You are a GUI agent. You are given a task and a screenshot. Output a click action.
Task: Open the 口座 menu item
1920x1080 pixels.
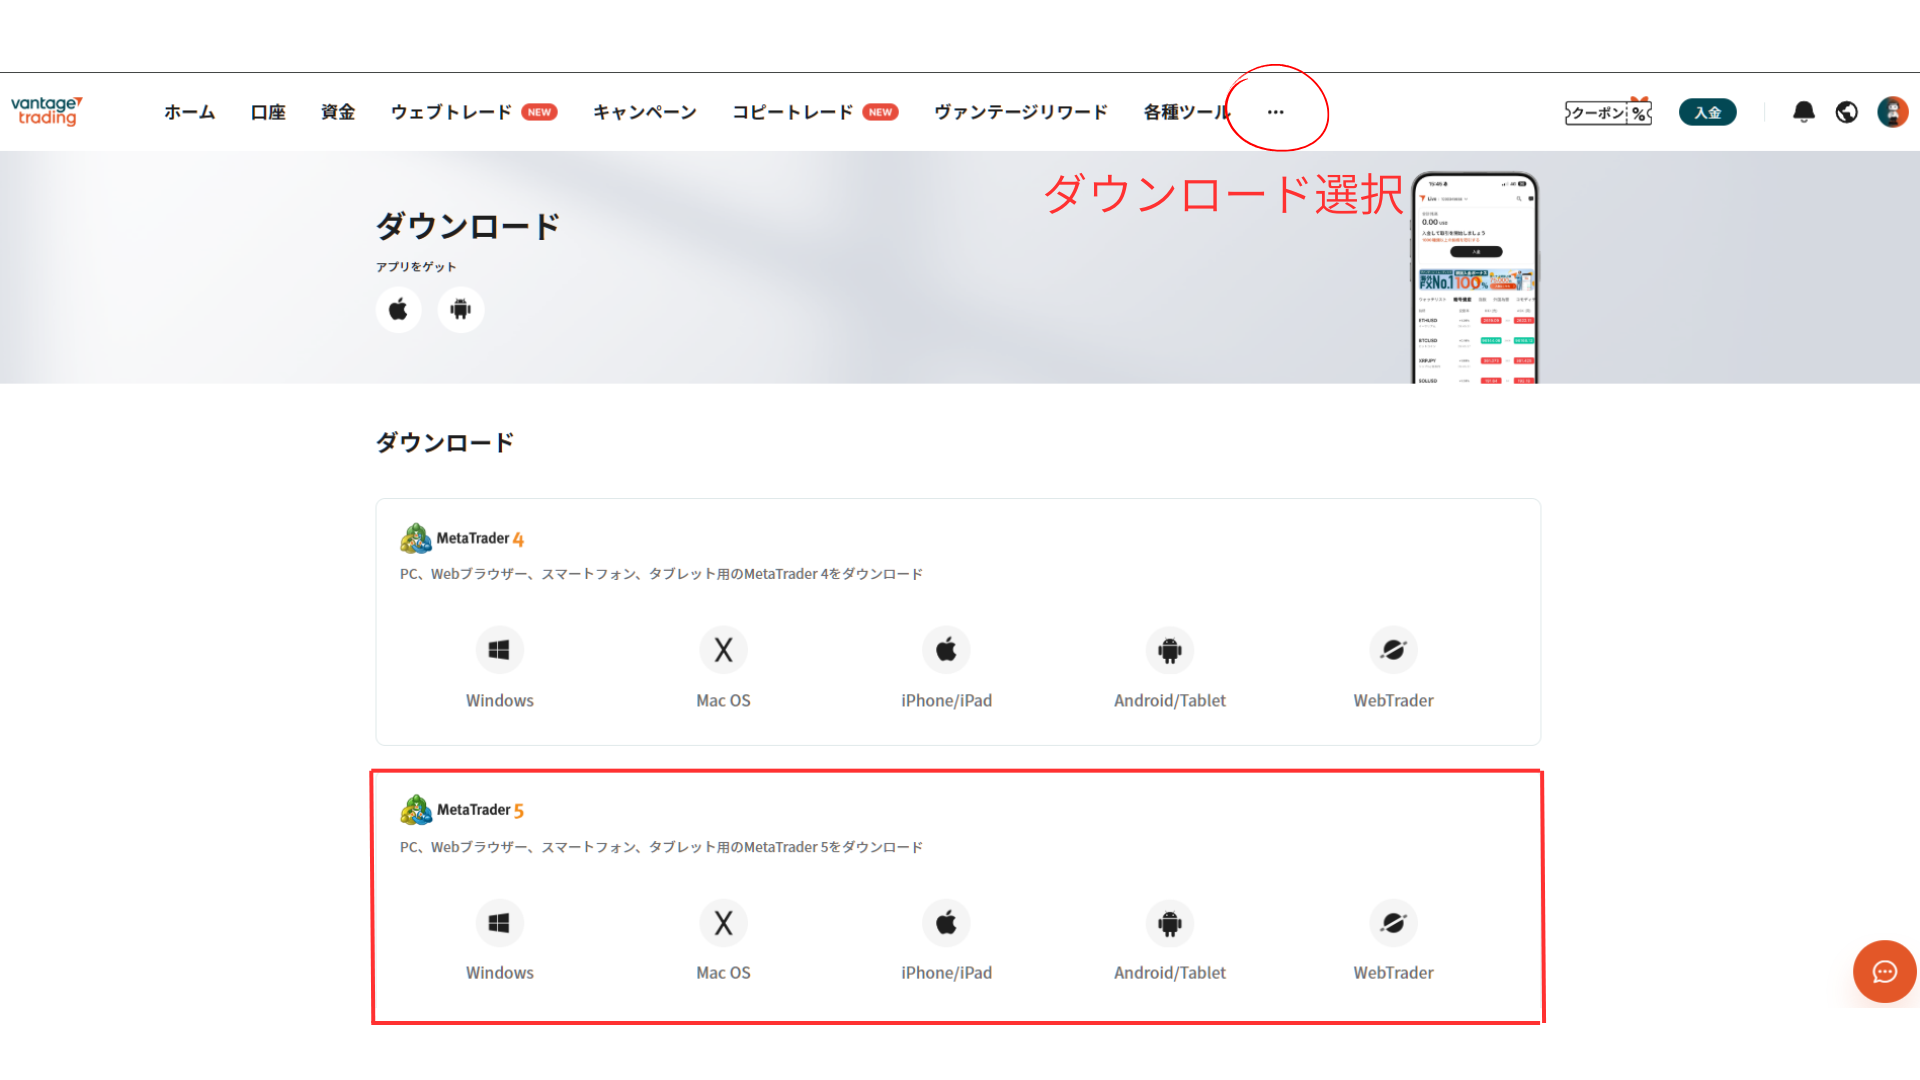pyautogui.click(x=268, y=112)
